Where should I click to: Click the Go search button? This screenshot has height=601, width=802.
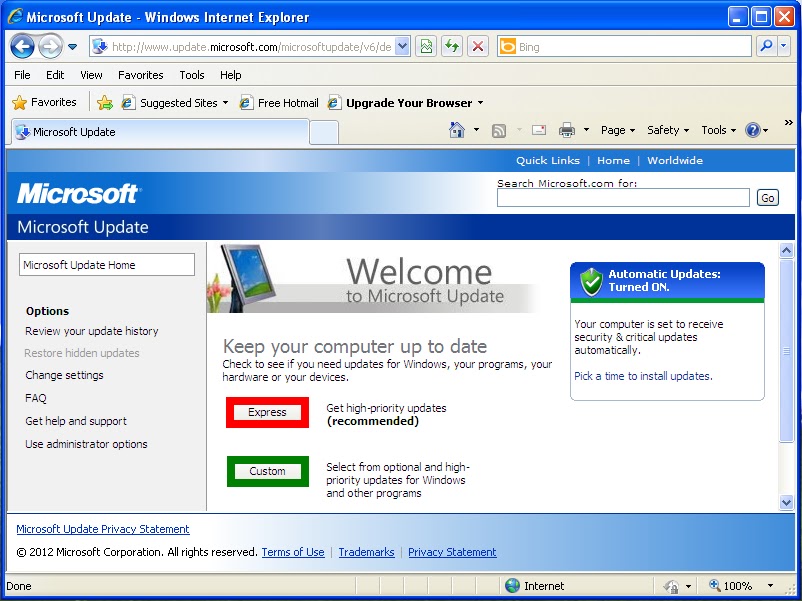pyautogui.click(x=767, y=197)
